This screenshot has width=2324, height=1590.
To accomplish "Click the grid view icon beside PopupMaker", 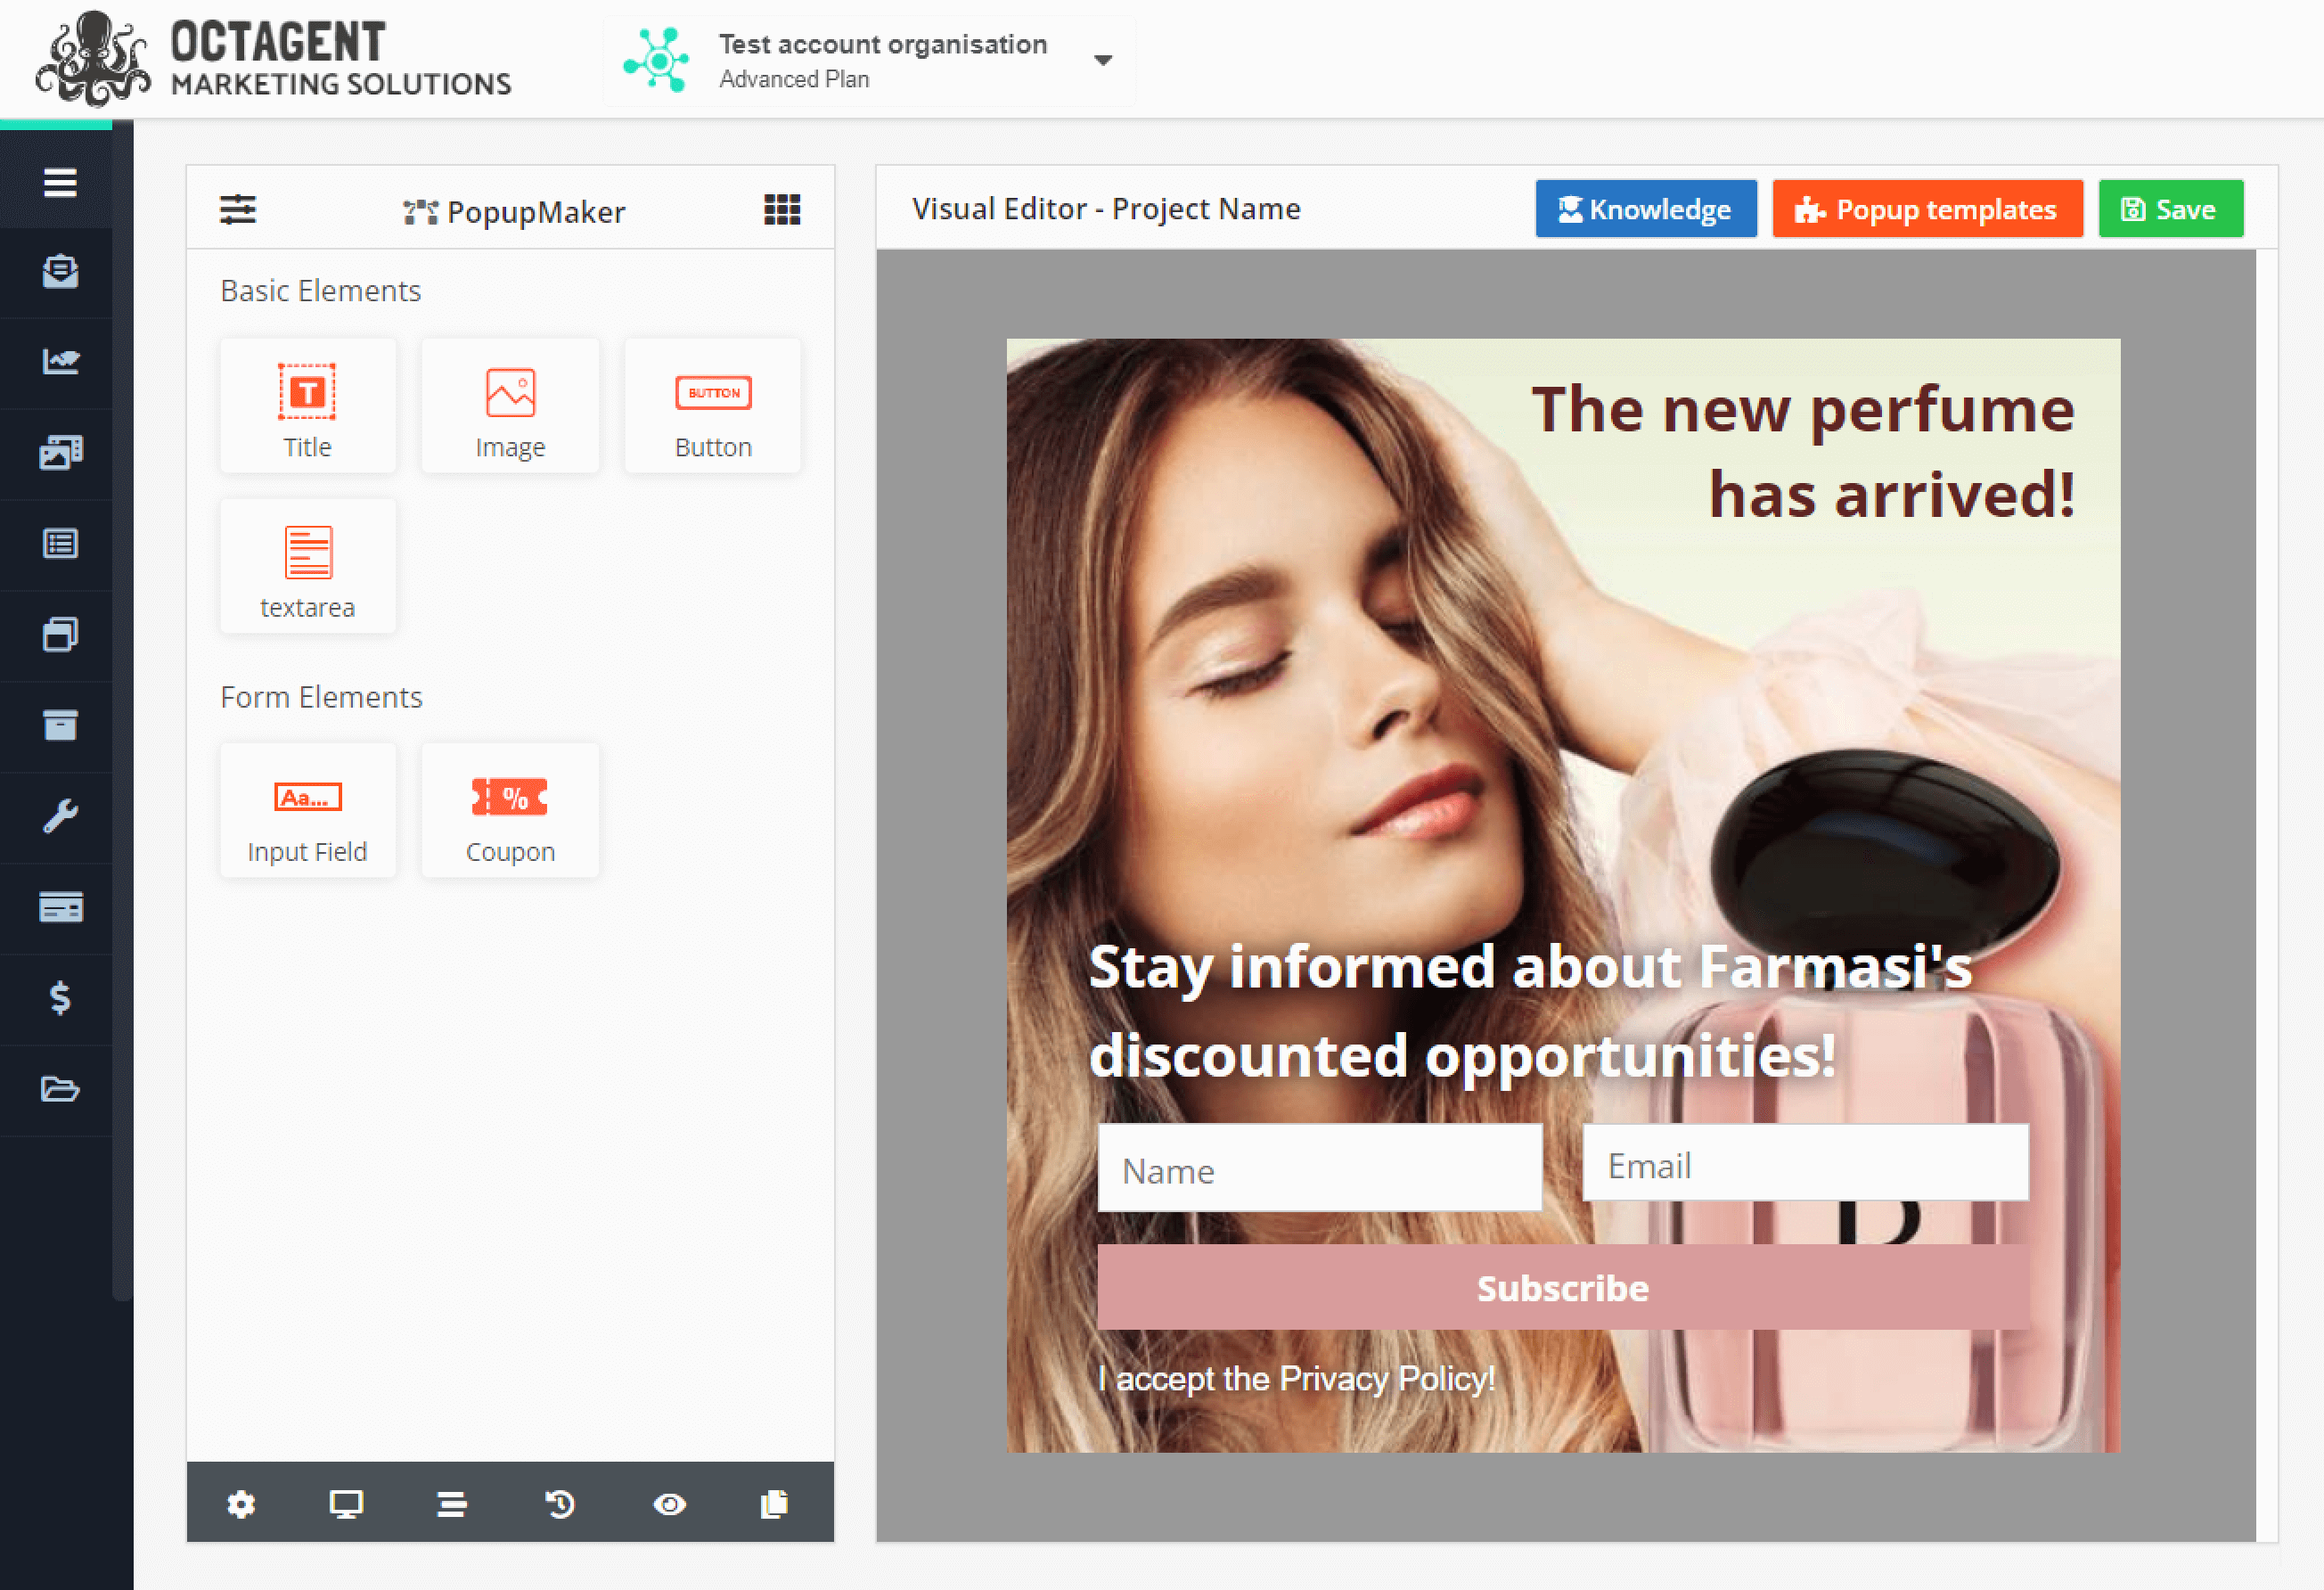I will [x=782, y=210].
